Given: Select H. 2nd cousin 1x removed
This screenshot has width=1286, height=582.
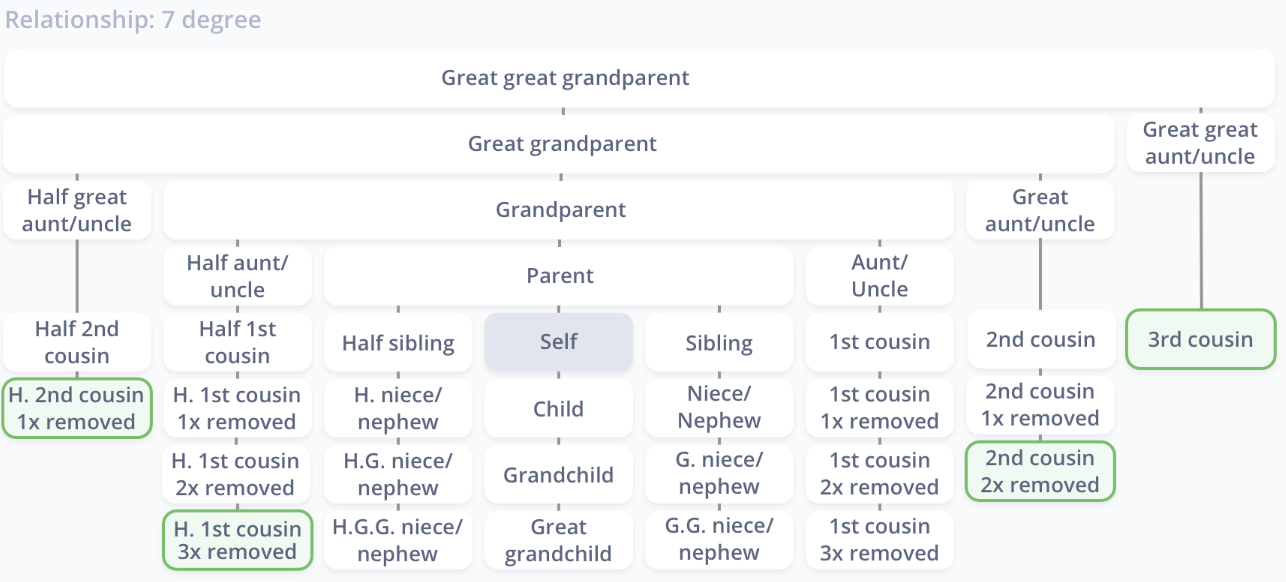Looking at the screenshot, I should pos(77,408).
